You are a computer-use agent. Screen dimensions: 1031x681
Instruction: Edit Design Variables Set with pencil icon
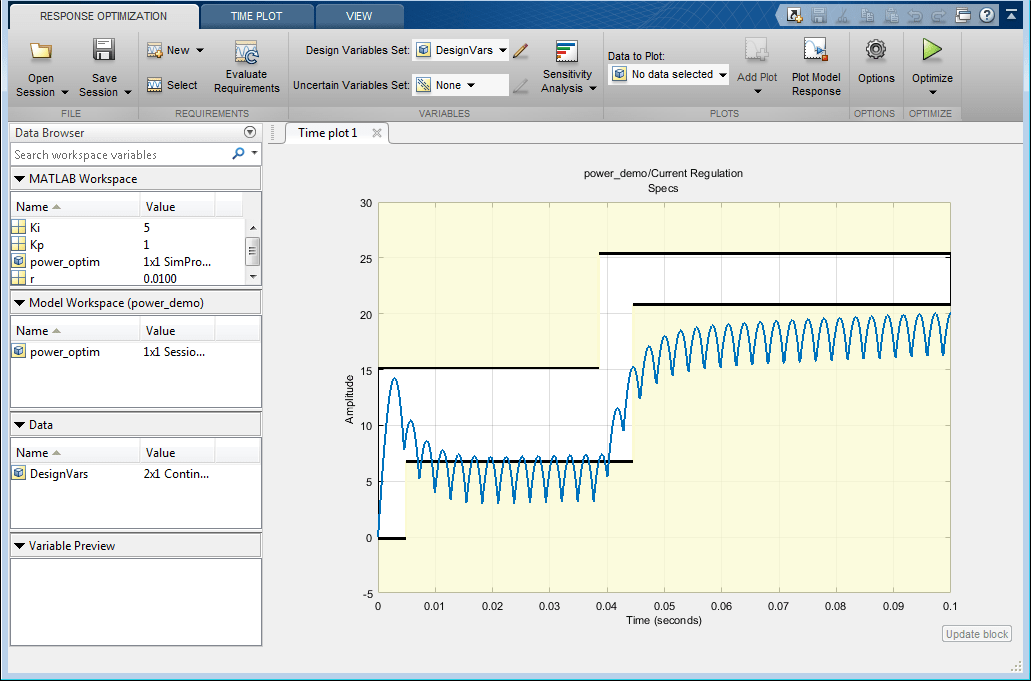tap(520, 50)
